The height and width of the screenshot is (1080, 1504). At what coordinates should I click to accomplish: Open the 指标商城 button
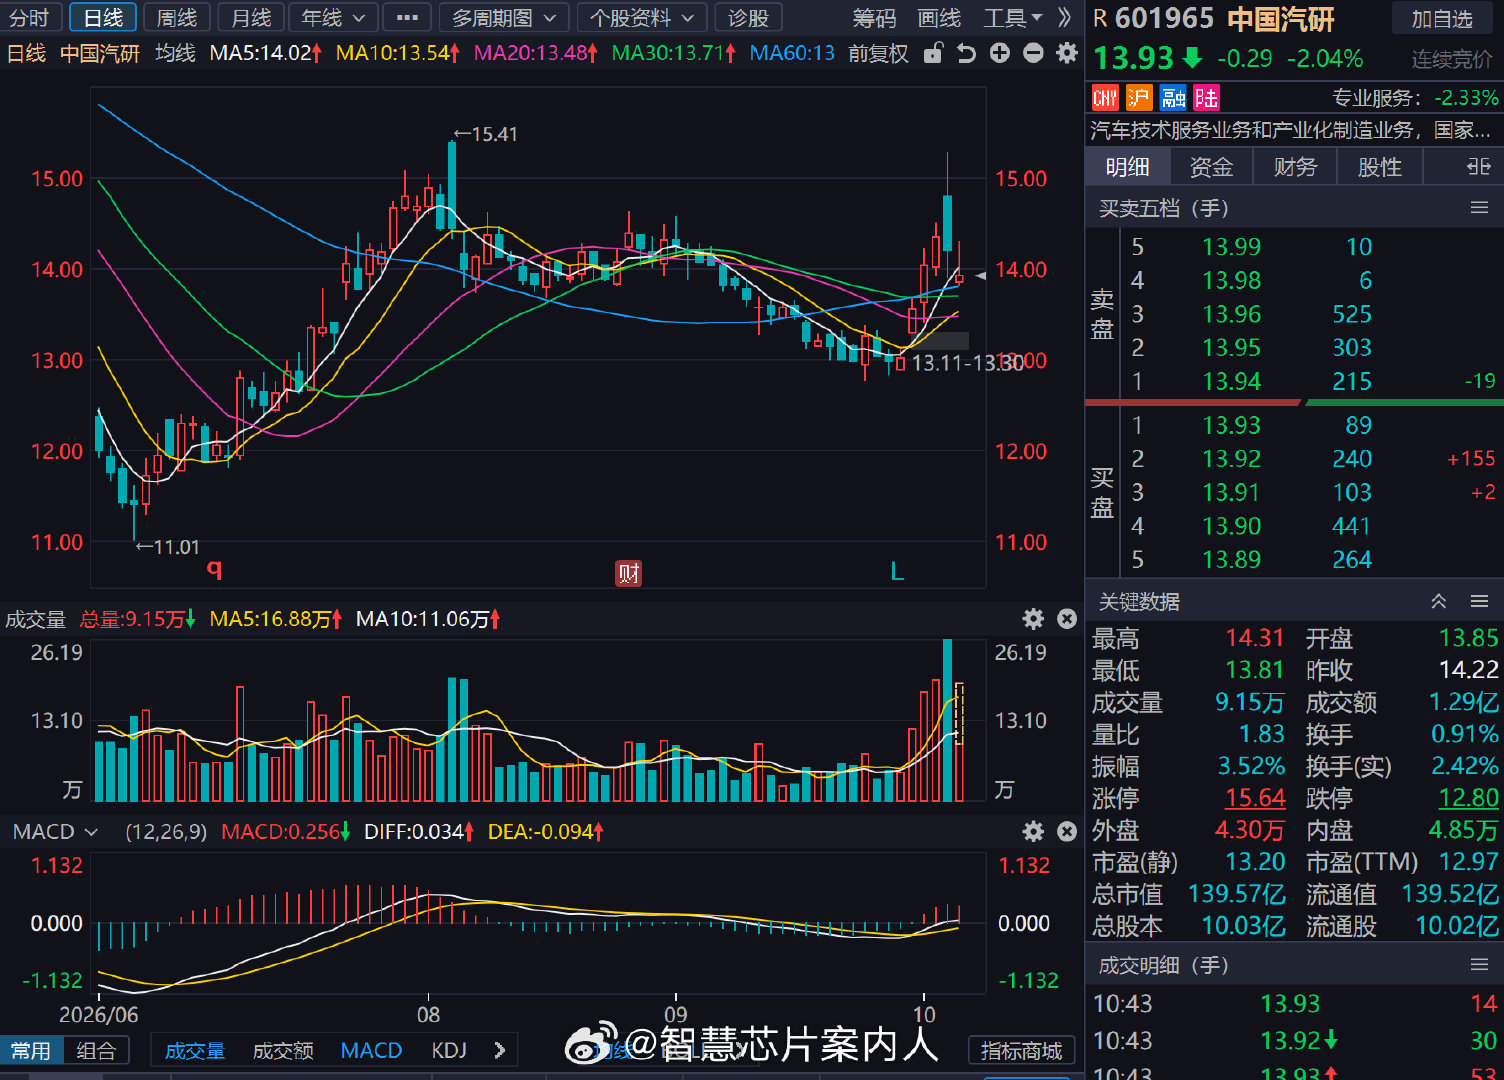(x=1021, y=1051)
